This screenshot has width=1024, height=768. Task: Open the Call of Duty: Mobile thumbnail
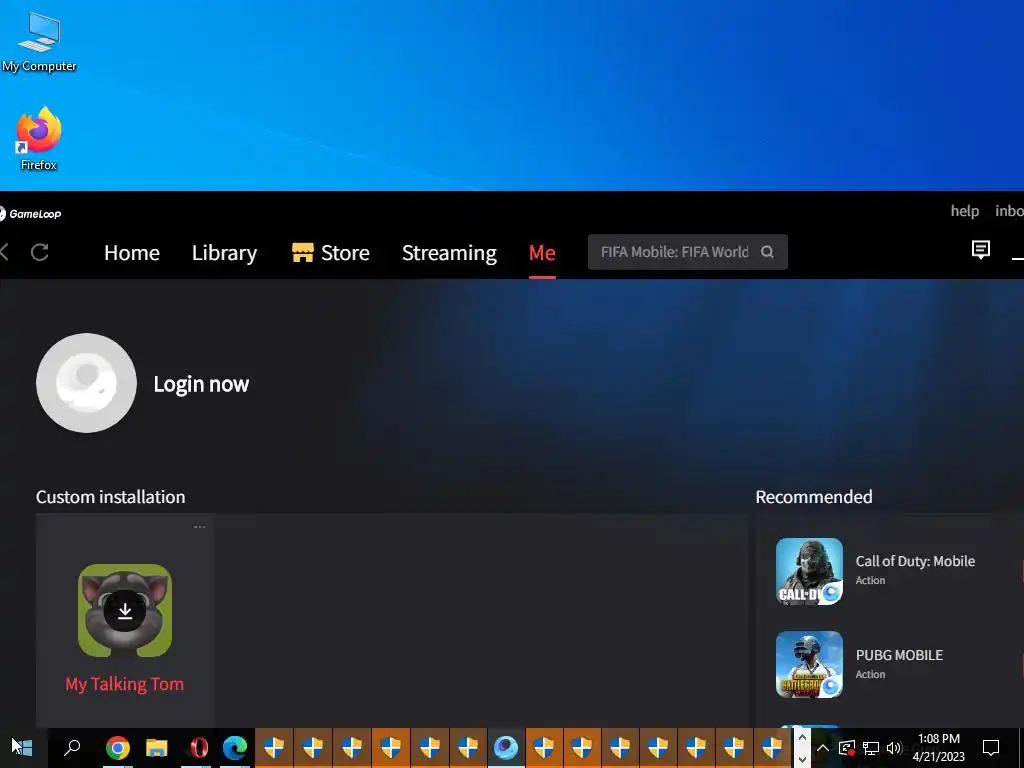pyautogui.click(x=809, y=571)
